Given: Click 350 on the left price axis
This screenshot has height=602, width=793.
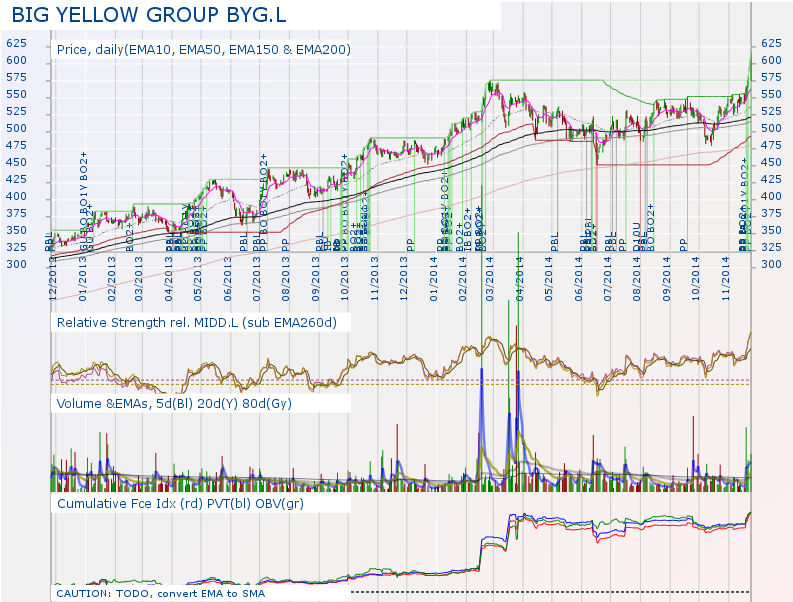Looking at the screenshot, I should (16, 230).
